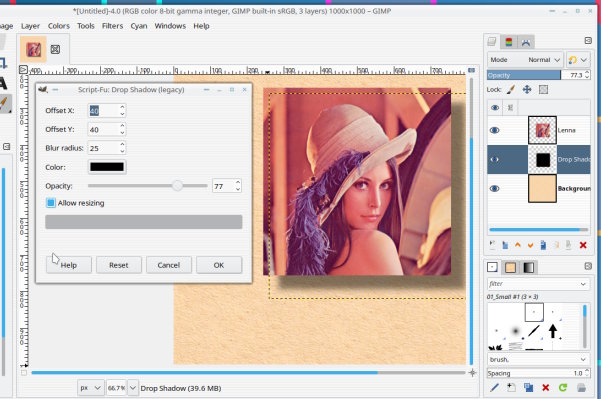601x399 pixels.
Task: Click the Cancel button
Action: click(169, 265)
